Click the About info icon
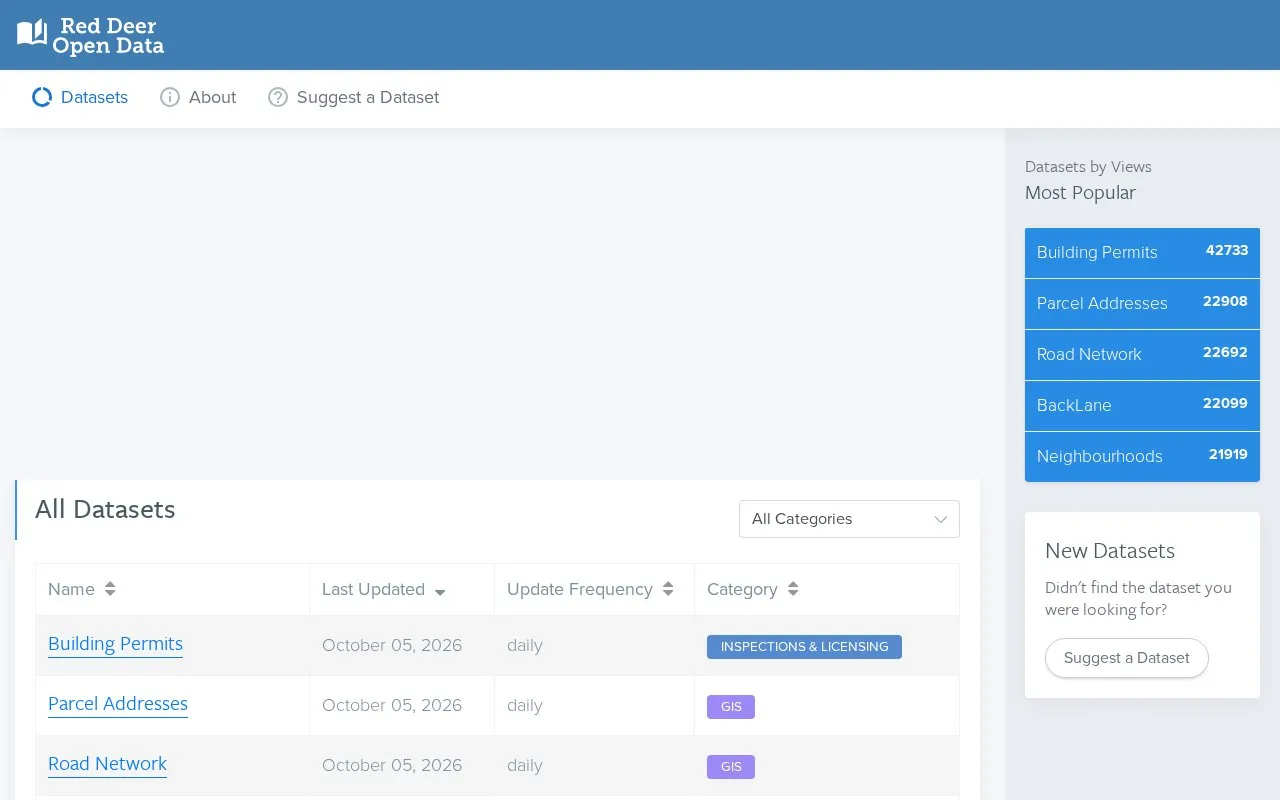Image resolution: width=1280 pixels, height=800 pixels. 170,97
